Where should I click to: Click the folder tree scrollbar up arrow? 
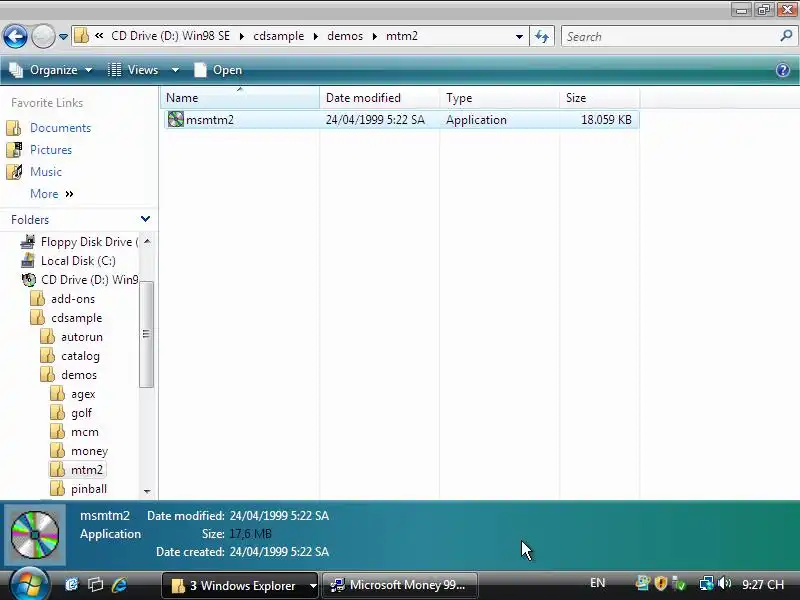pyautogui.click(x=147, y=241)
